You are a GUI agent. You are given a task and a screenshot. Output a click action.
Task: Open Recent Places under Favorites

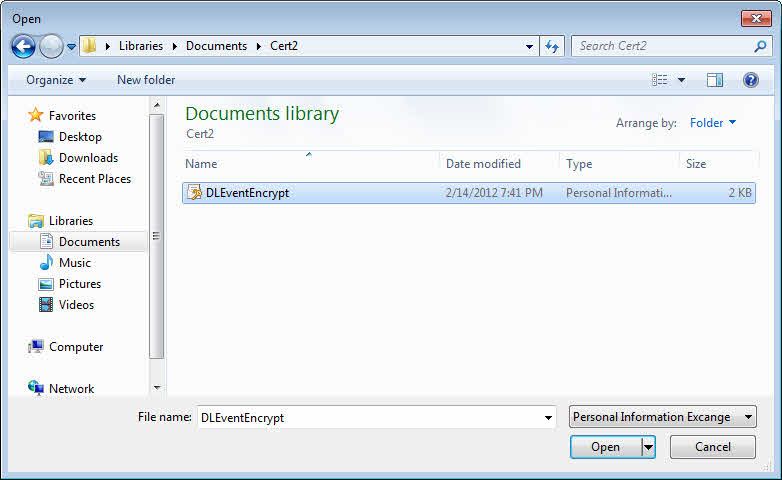coord(95,179)
